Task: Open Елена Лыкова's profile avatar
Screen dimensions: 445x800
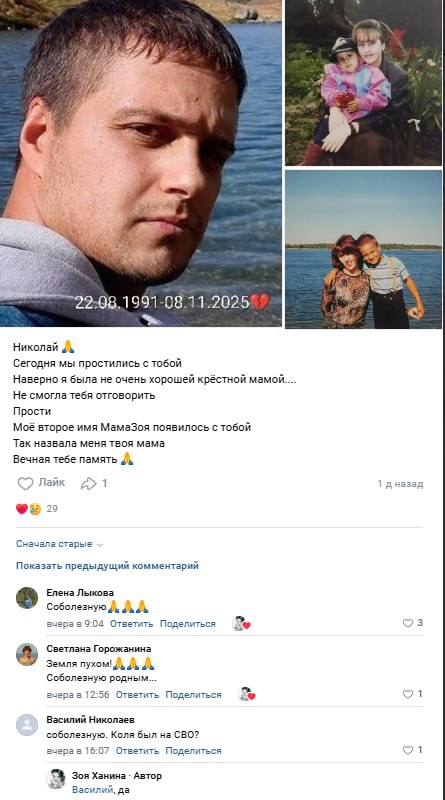Action: [x=27, y=598]
